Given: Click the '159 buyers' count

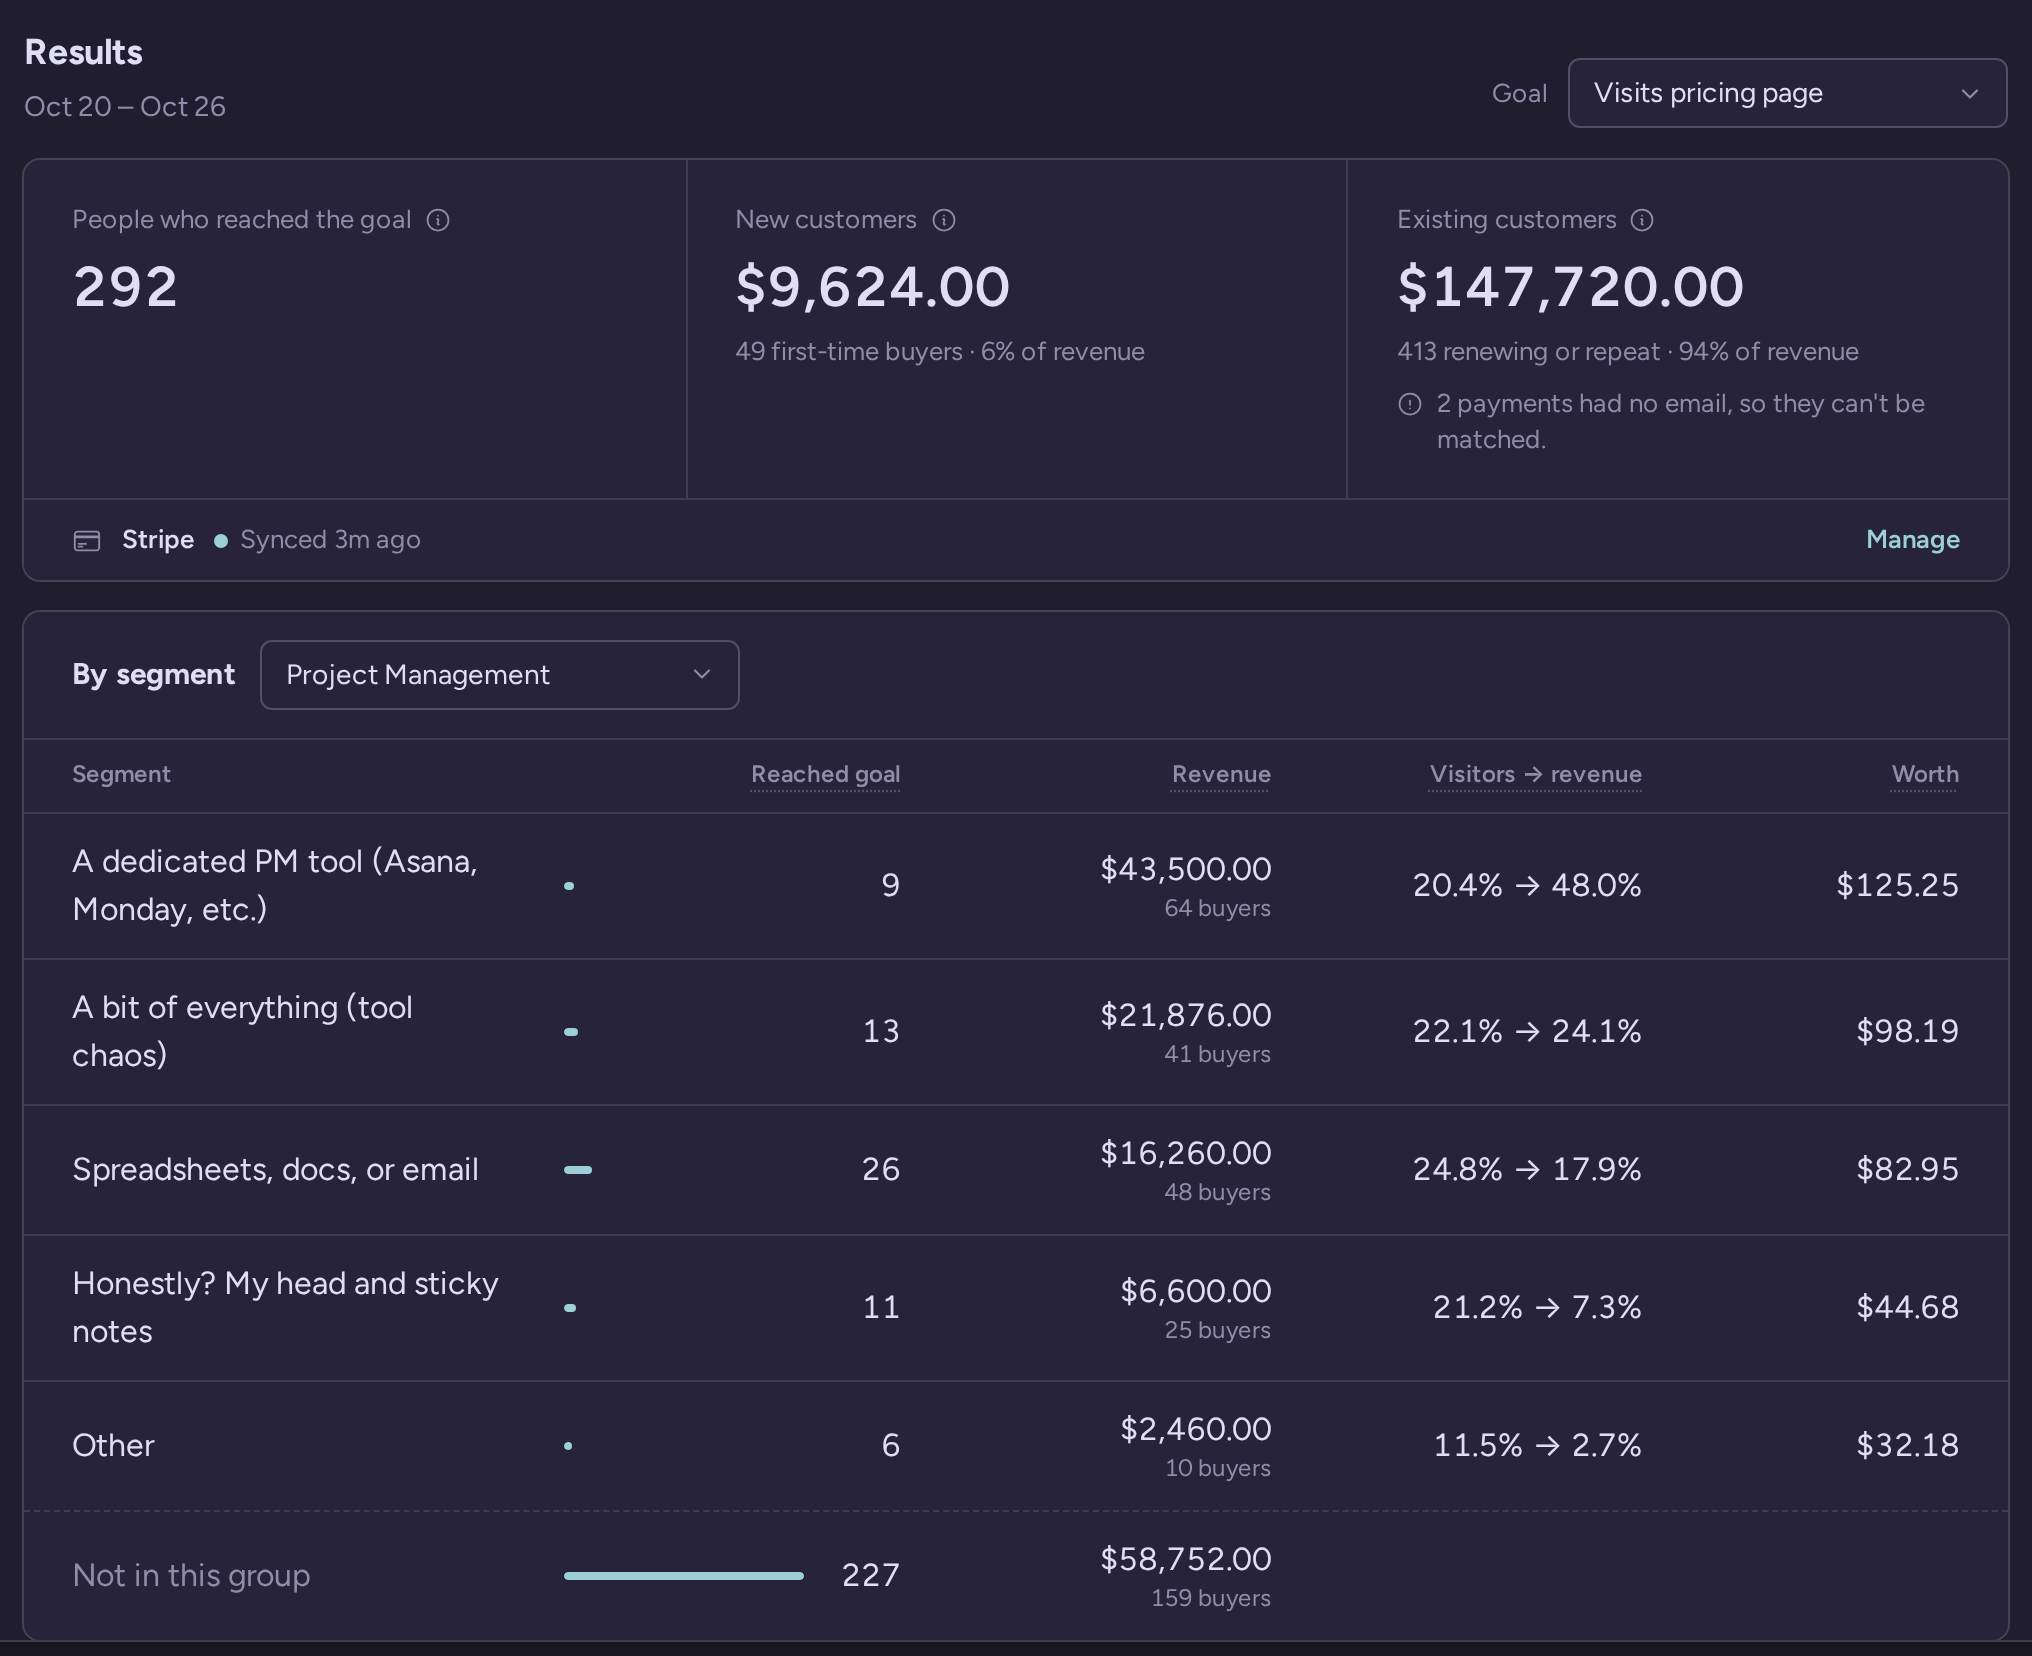Looking at the screenshot, I should pos(1211,1598).
